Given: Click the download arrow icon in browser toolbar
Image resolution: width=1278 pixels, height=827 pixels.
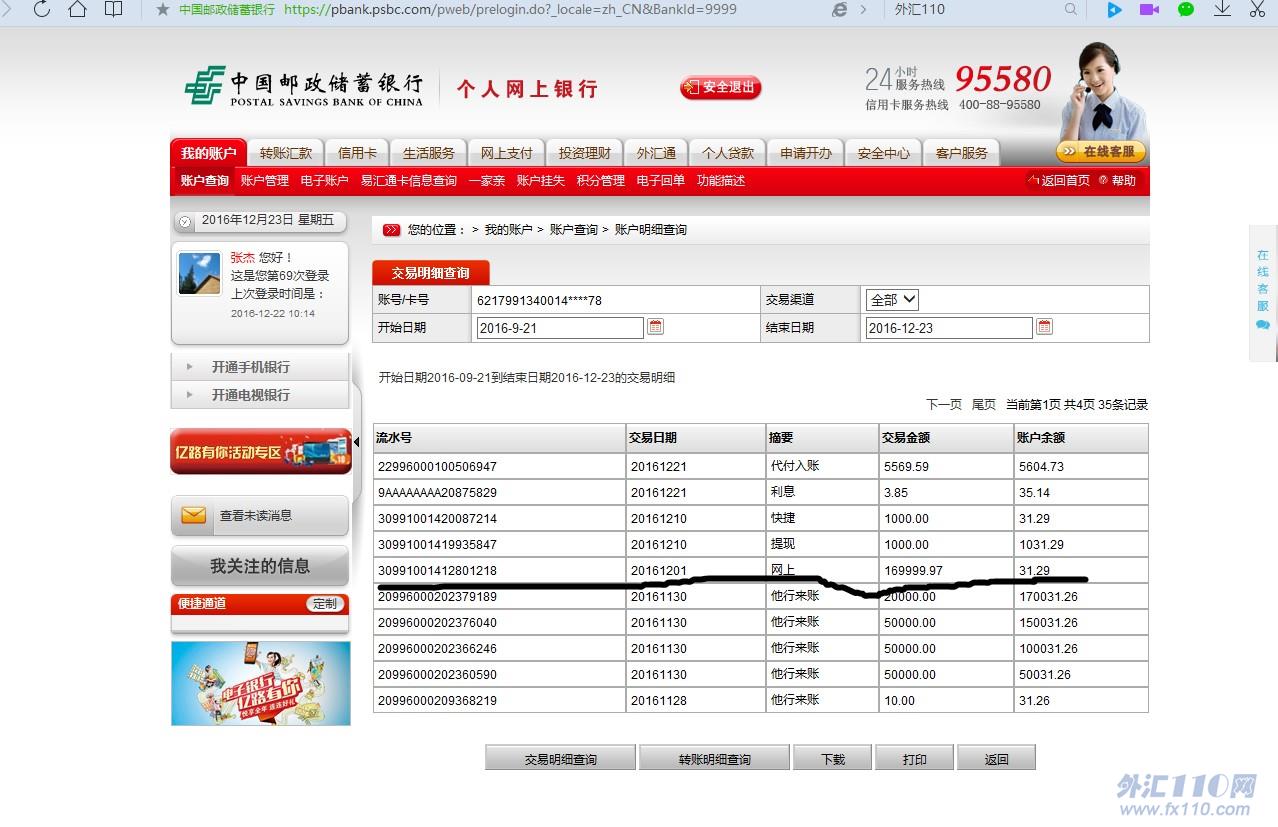Looking at the screenshot, I should [x=1222, y=10].
